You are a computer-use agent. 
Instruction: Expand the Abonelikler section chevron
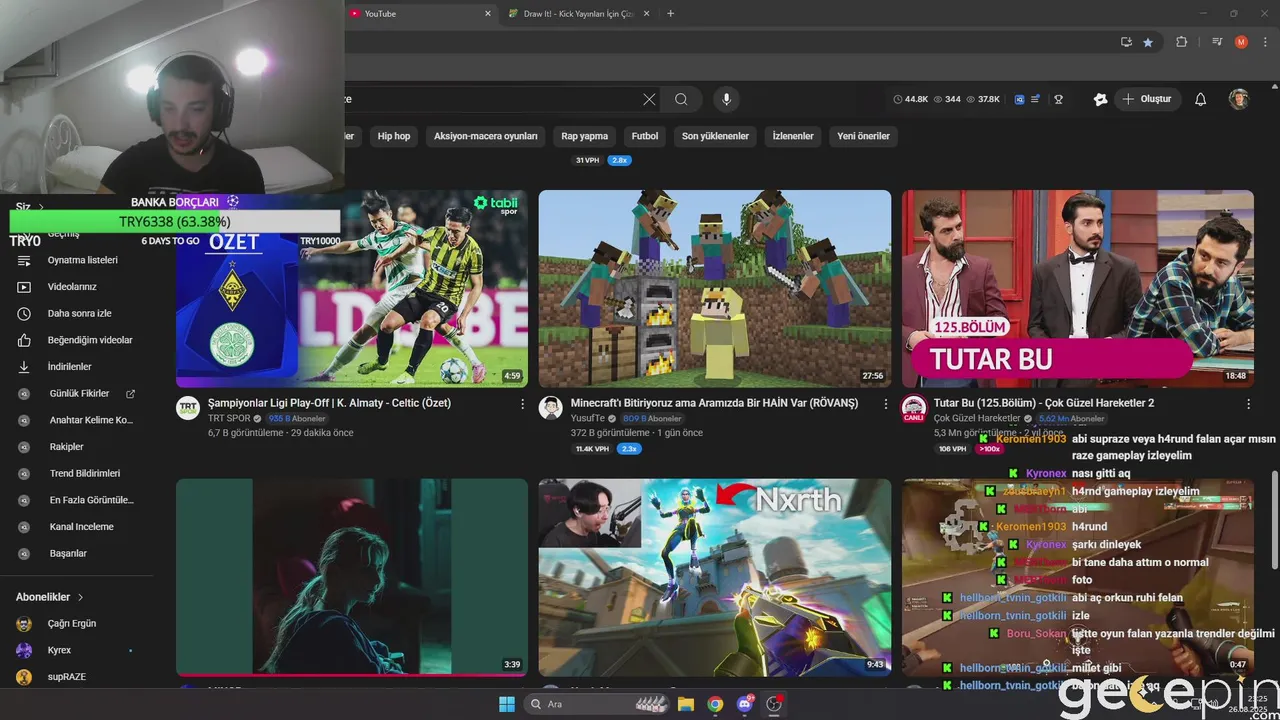[x=80, y=597]
